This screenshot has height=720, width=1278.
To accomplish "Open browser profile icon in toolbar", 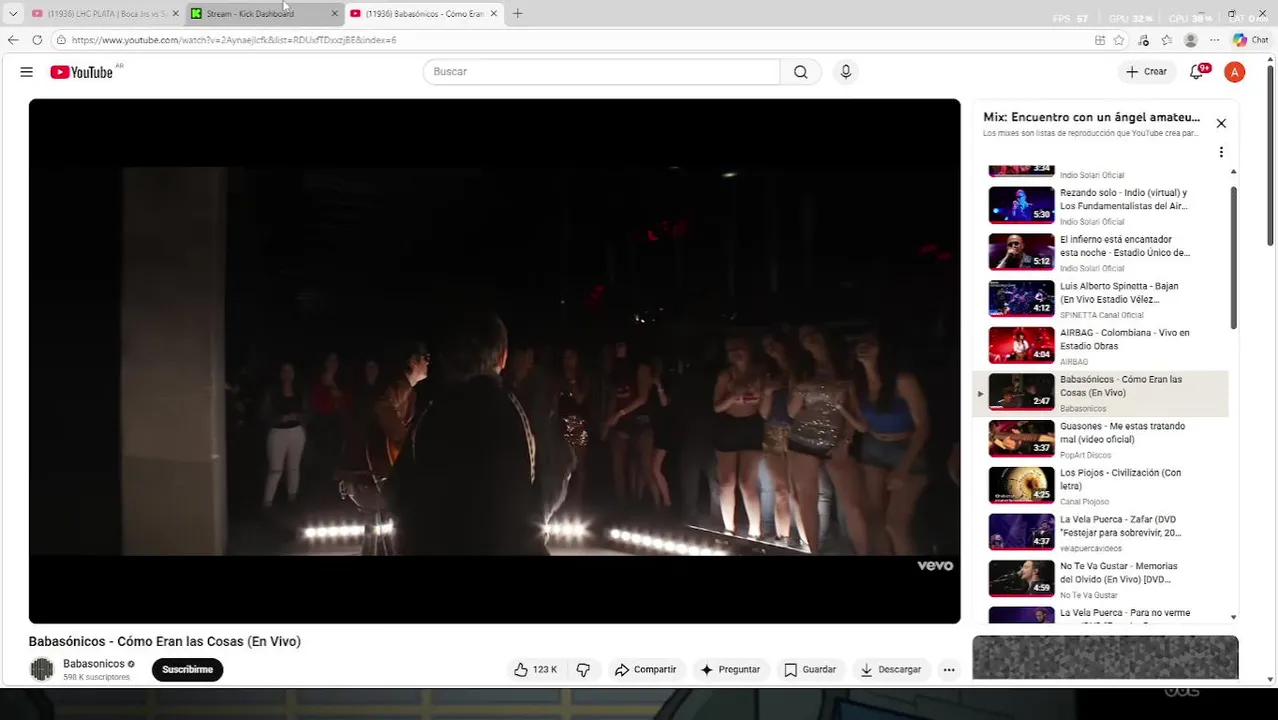I will tap(1191, 40).
